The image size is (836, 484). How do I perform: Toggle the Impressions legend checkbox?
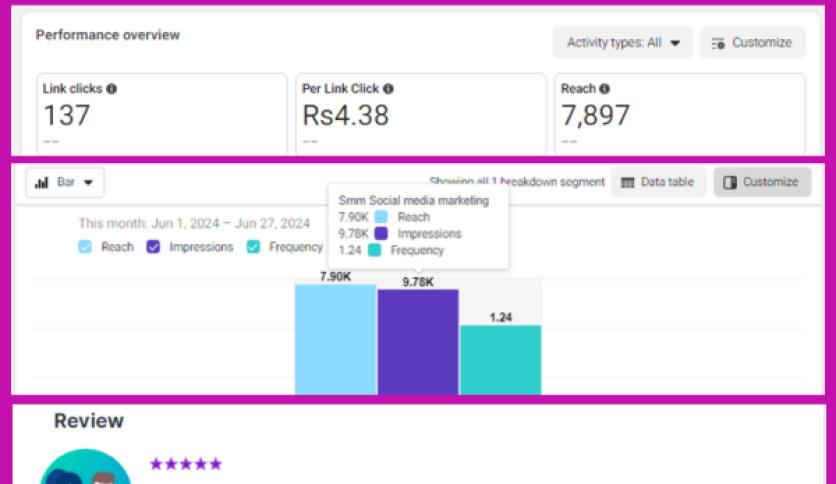coord(154,247)
